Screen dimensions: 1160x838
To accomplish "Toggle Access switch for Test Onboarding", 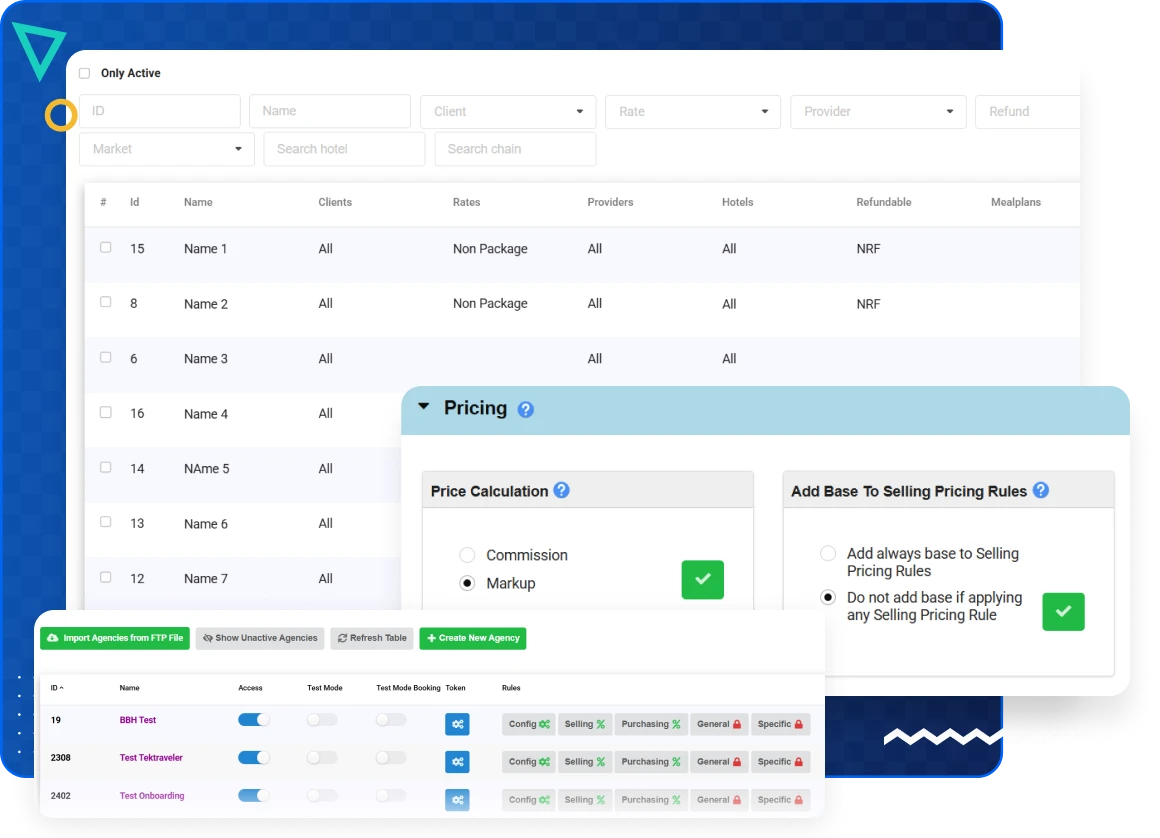I will pos(254,795).
